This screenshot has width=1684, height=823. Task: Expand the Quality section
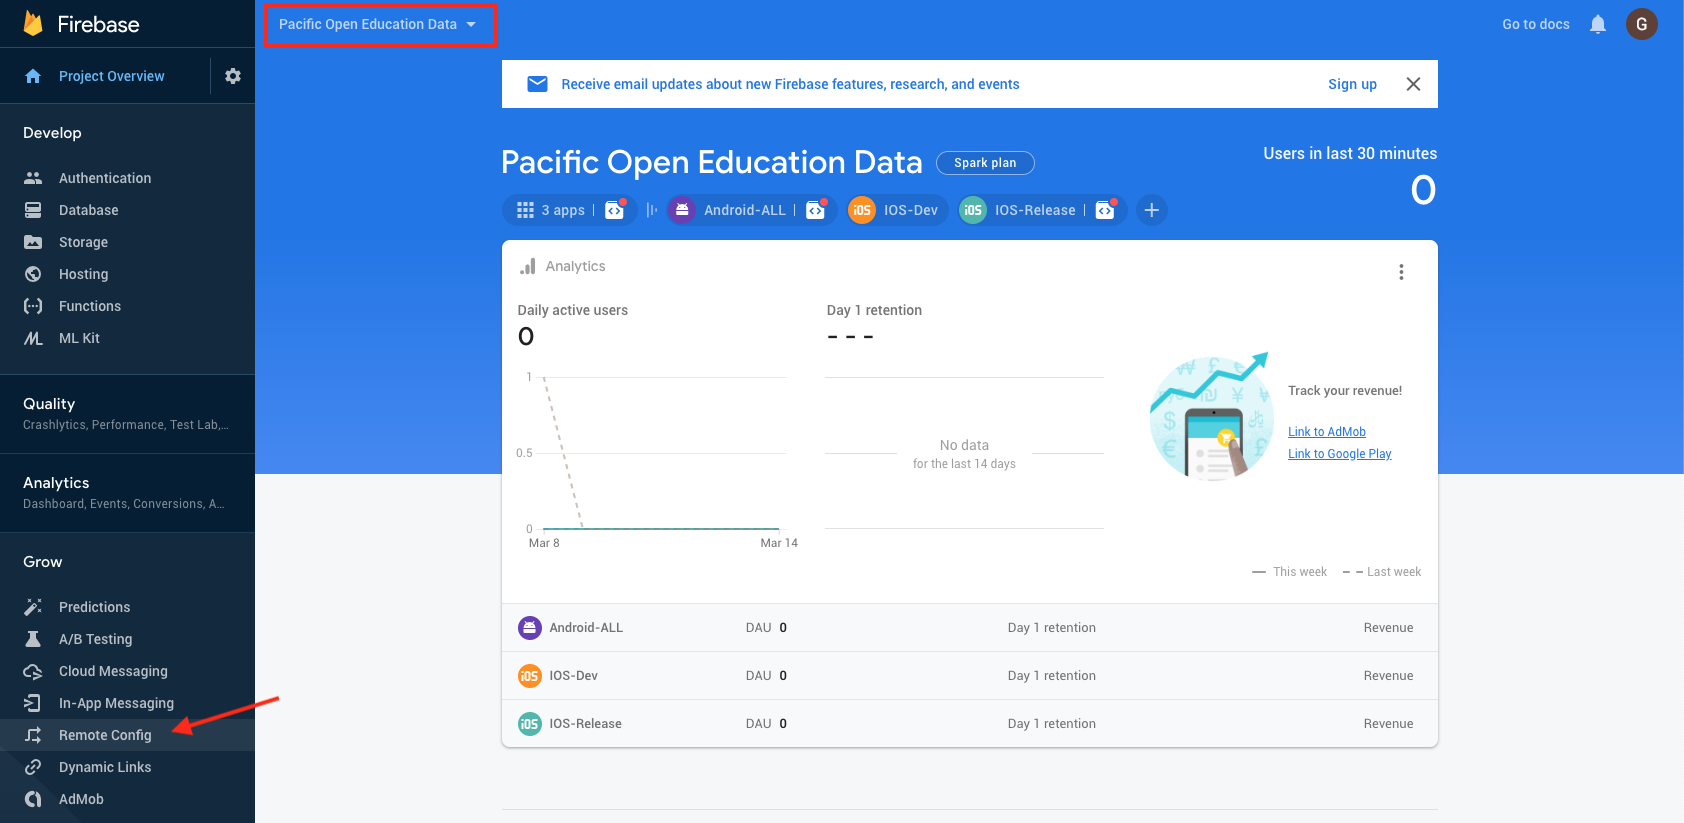126,413
